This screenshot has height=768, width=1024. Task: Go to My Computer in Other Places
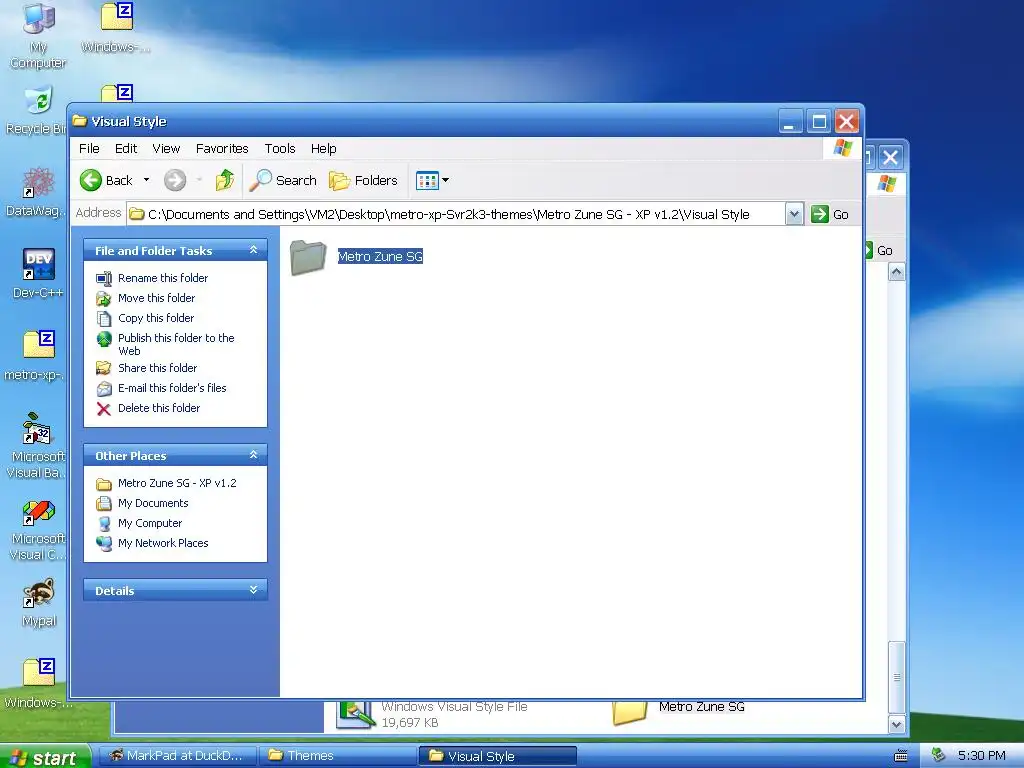(x=150, y=523)
